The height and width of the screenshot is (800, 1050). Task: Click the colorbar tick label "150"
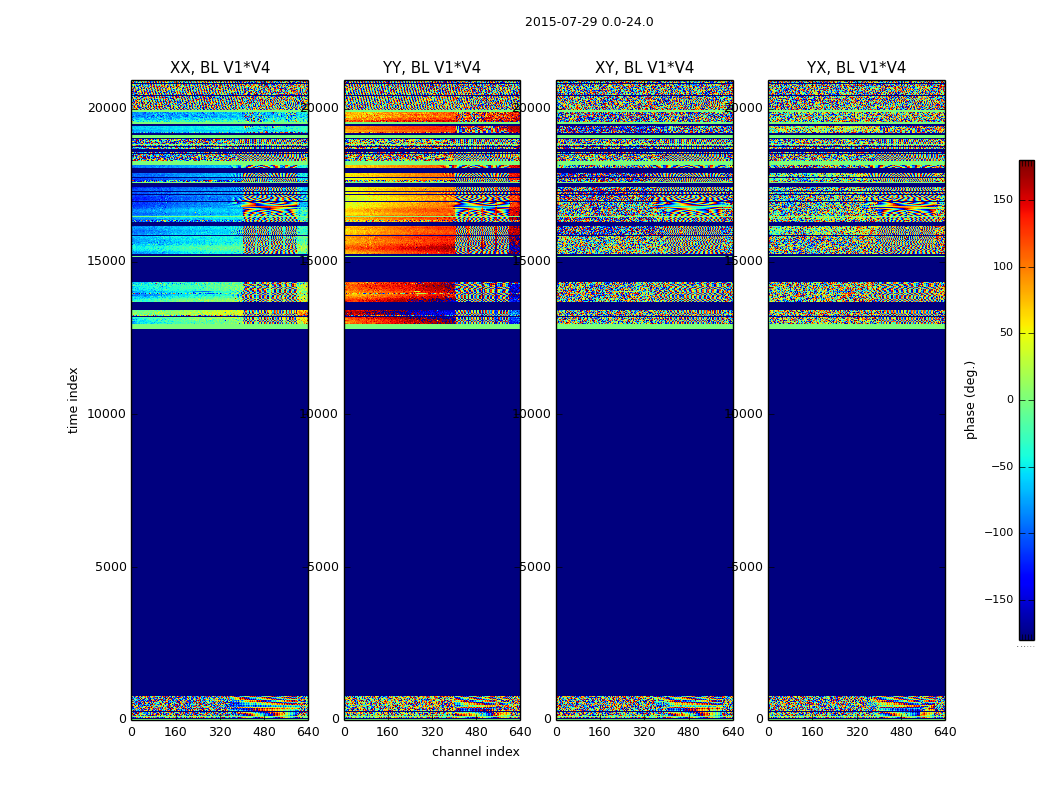click(1002, 200)
